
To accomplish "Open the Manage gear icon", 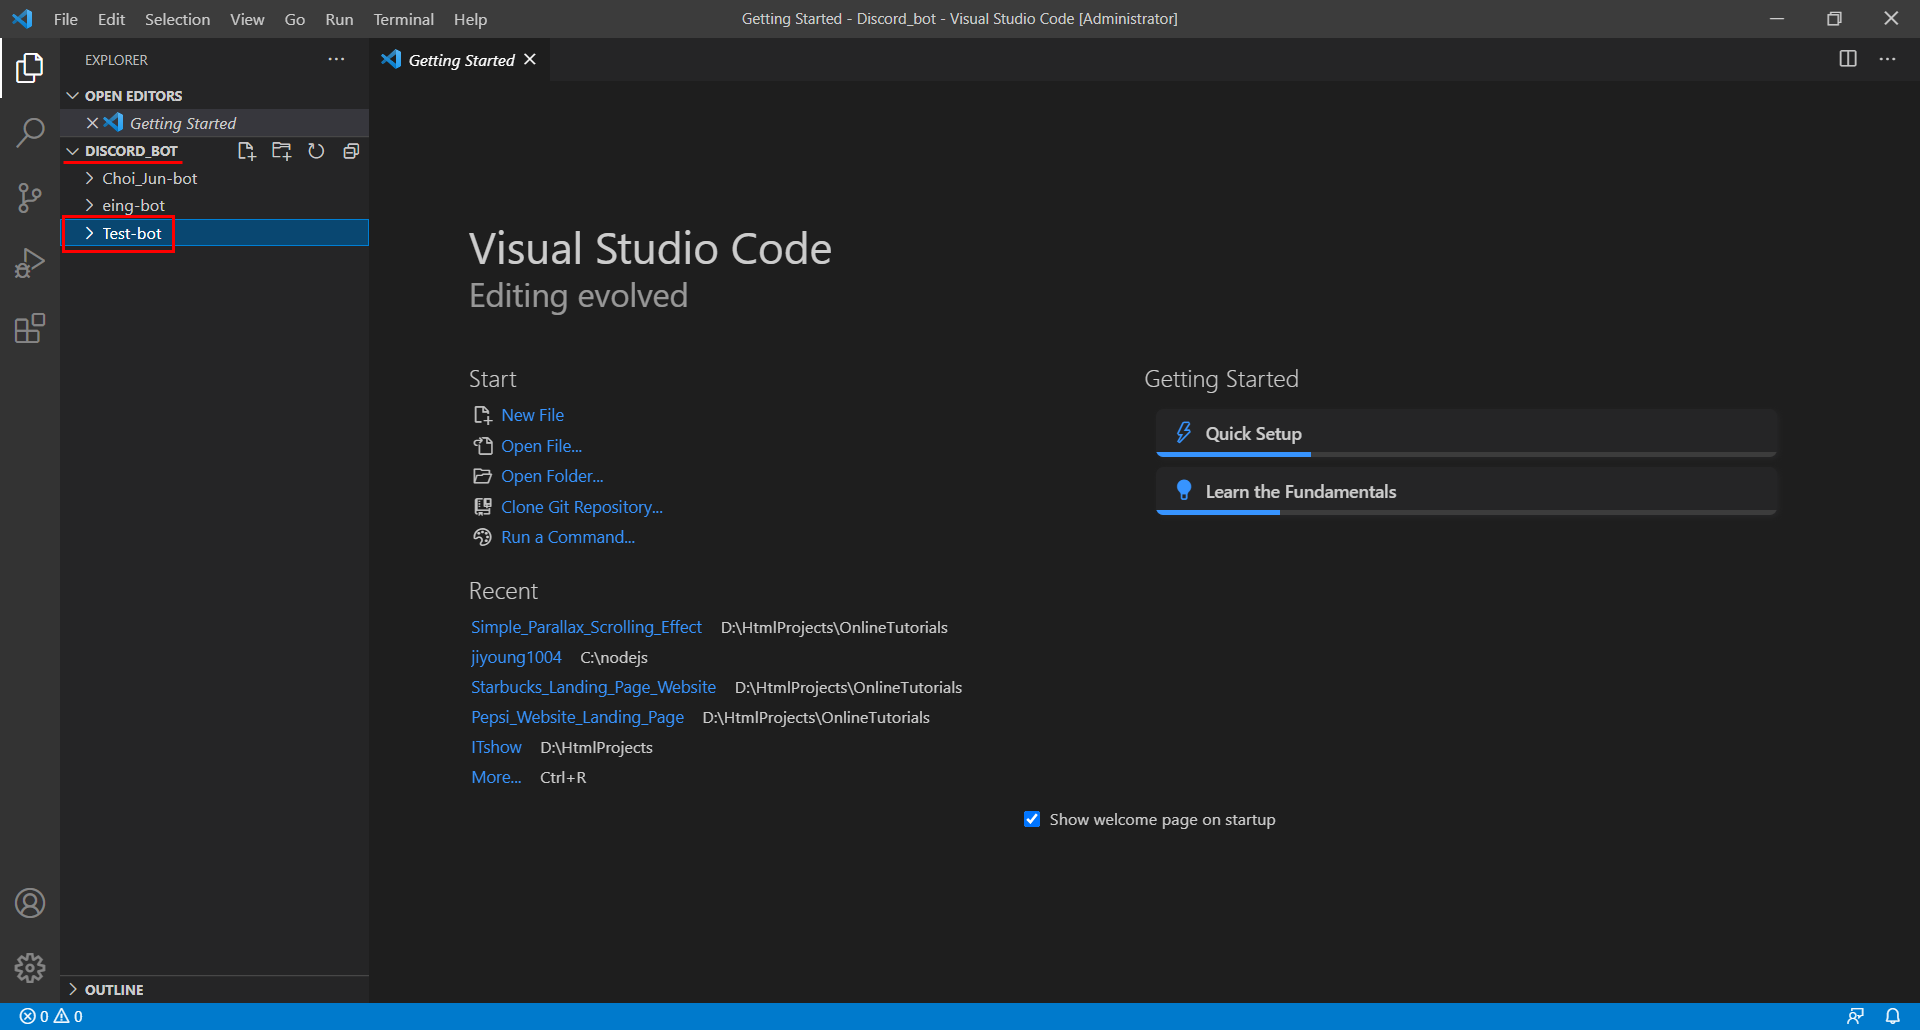I will click(x=30, y=967).
